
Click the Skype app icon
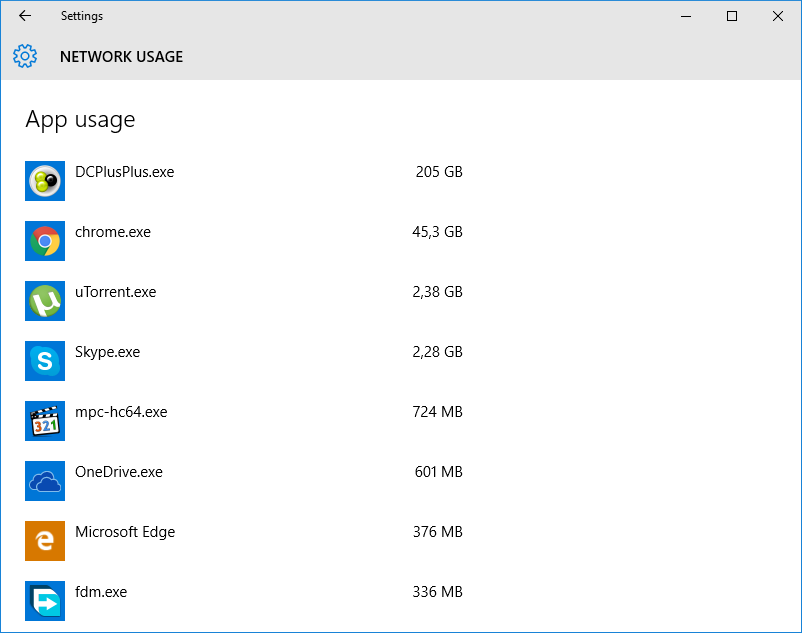pos(45,361)
